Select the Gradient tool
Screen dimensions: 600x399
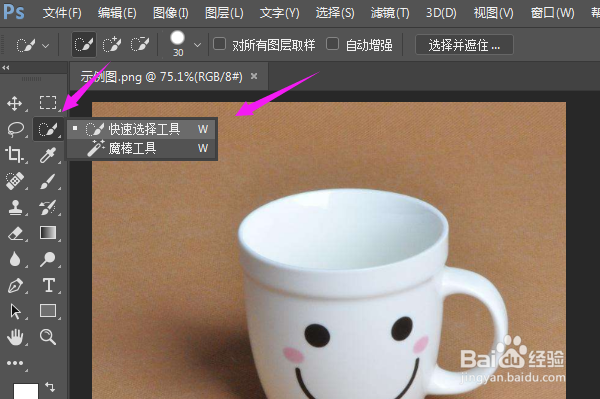tap(48, 233)
